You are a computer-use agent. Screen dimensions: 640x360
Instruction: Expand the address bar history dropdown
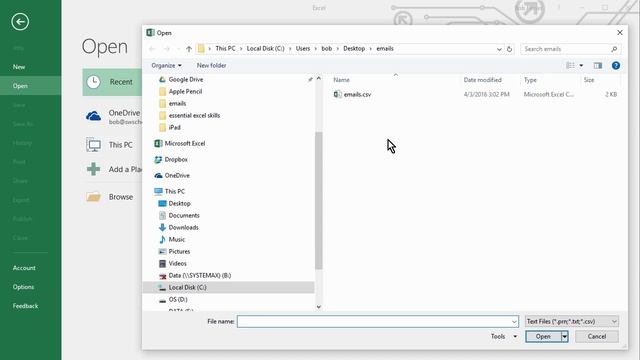(x=499, y=49)
